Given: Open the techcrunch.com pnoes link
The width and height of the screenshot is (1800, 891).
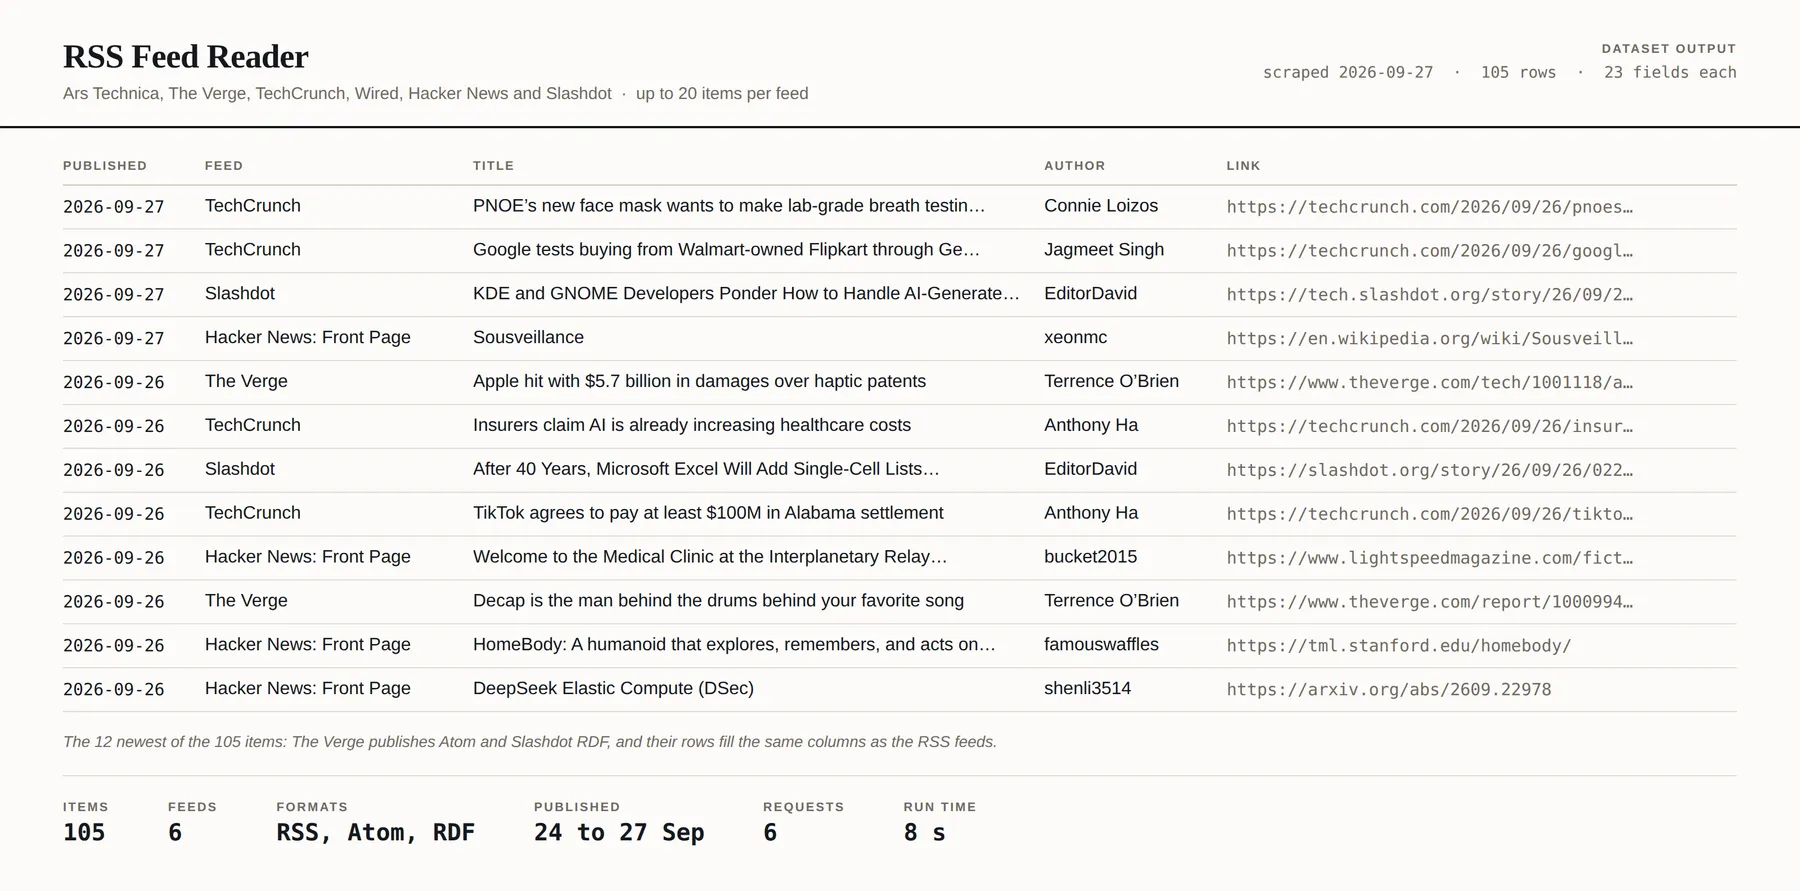Looking at the screenshot, I should 1430,207.
